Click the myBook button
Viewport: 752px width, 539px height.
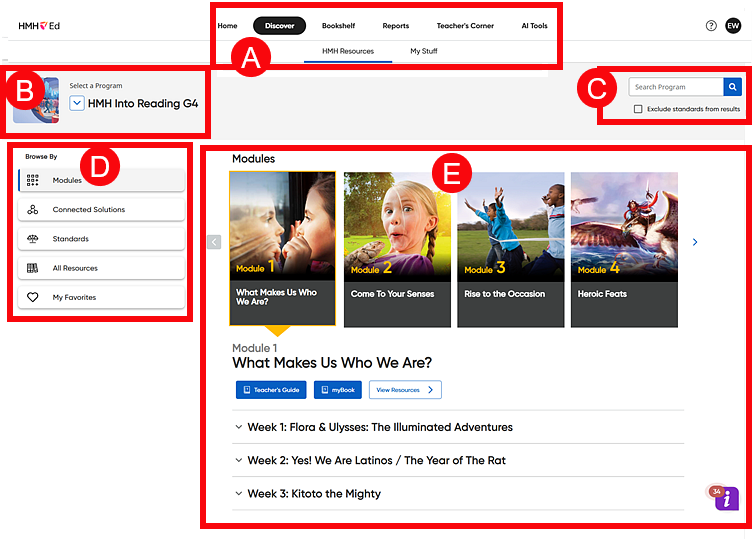[338, 390]
